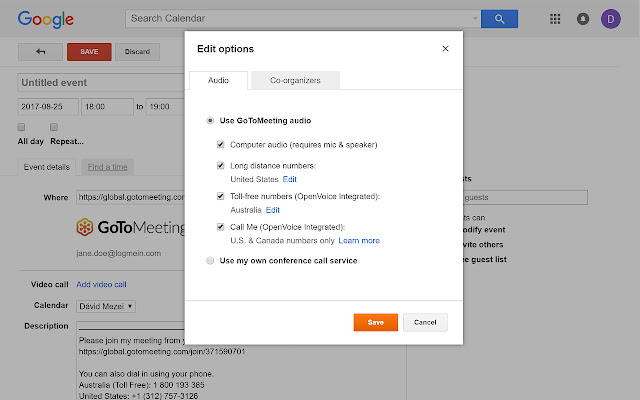Screen dimensions: 640x400
Task: Click the back arrow button
Action: pos(40,52)
